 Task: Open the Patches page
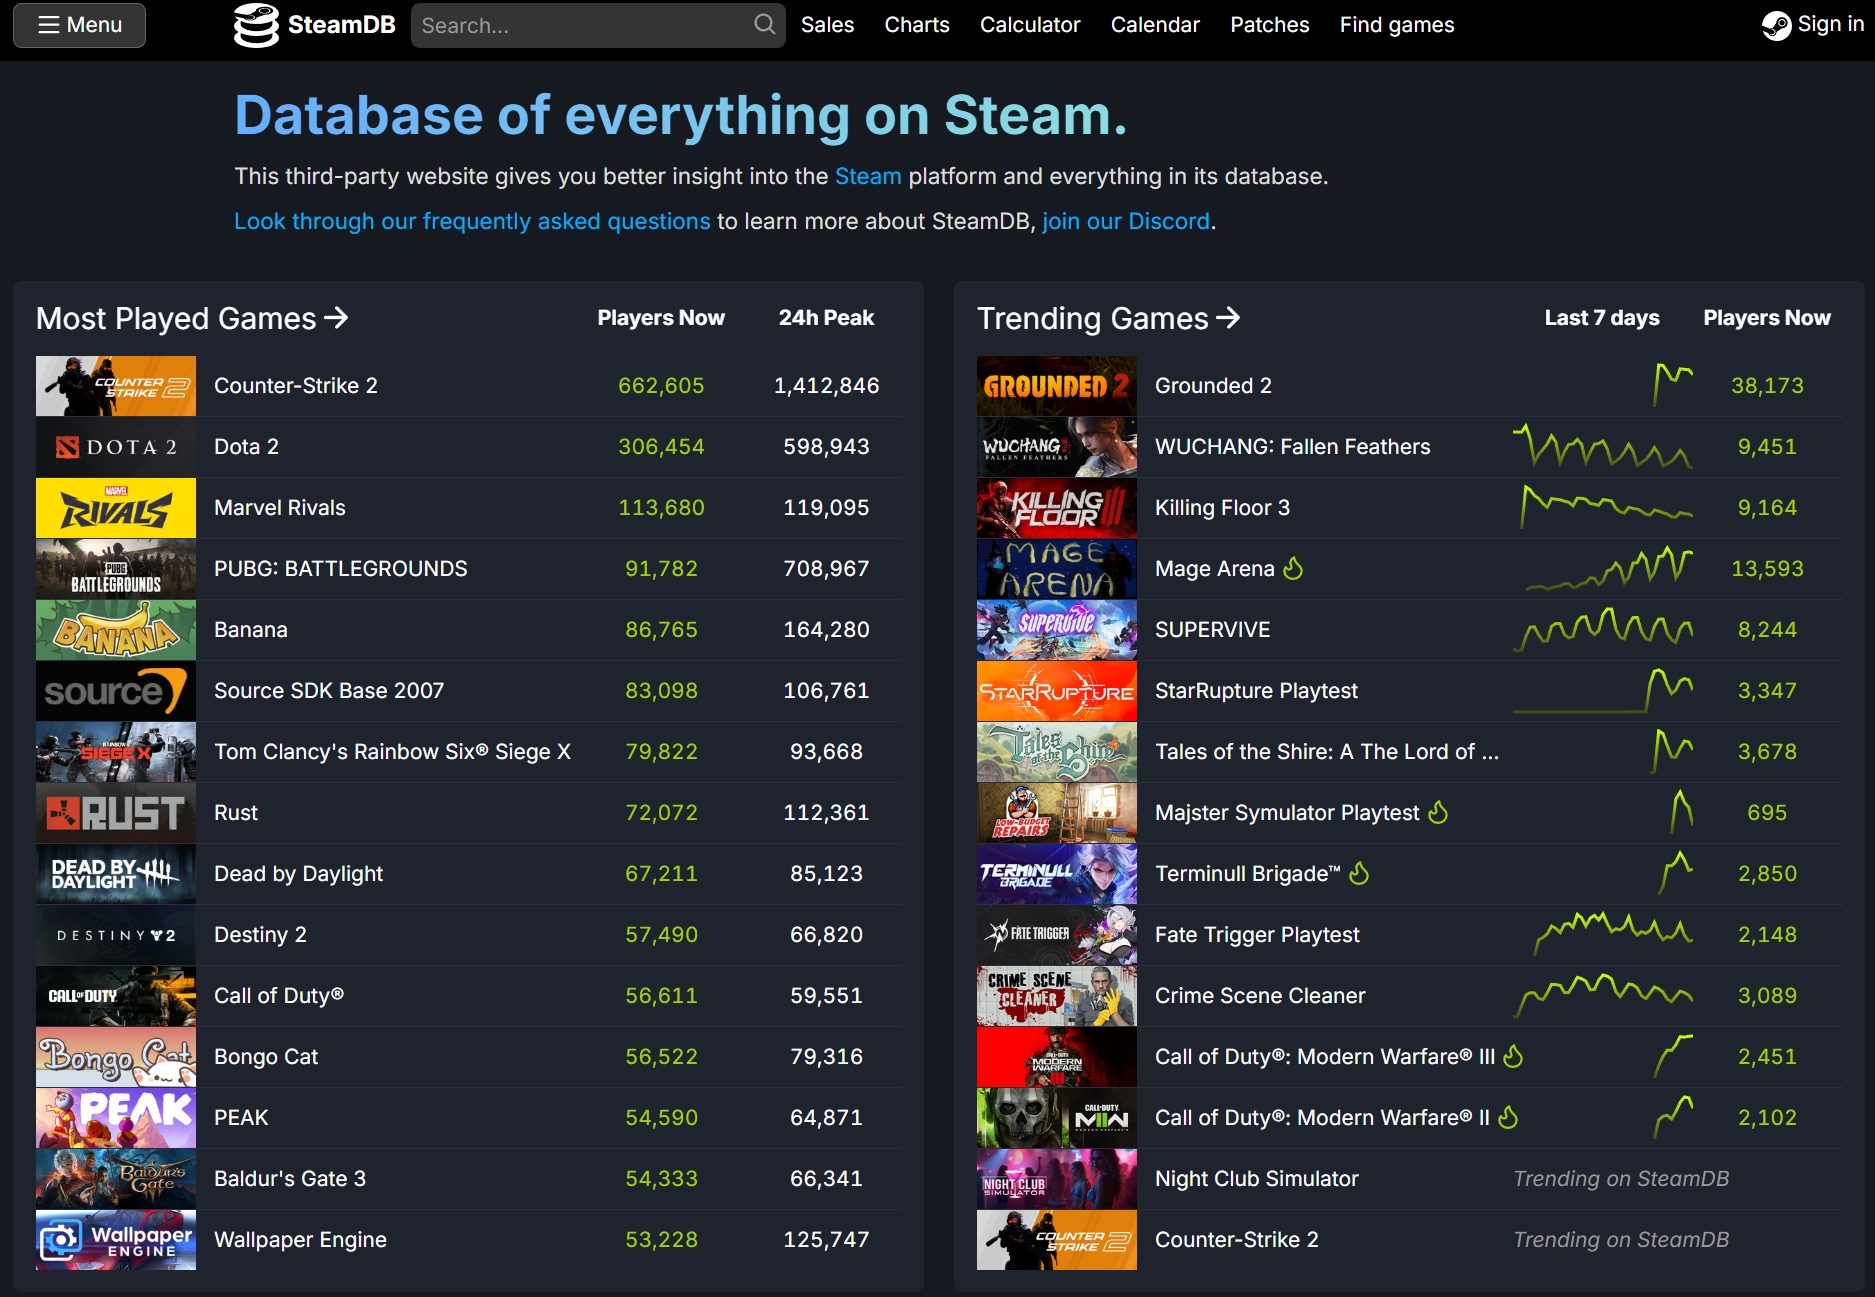(x=1269, y=25)
